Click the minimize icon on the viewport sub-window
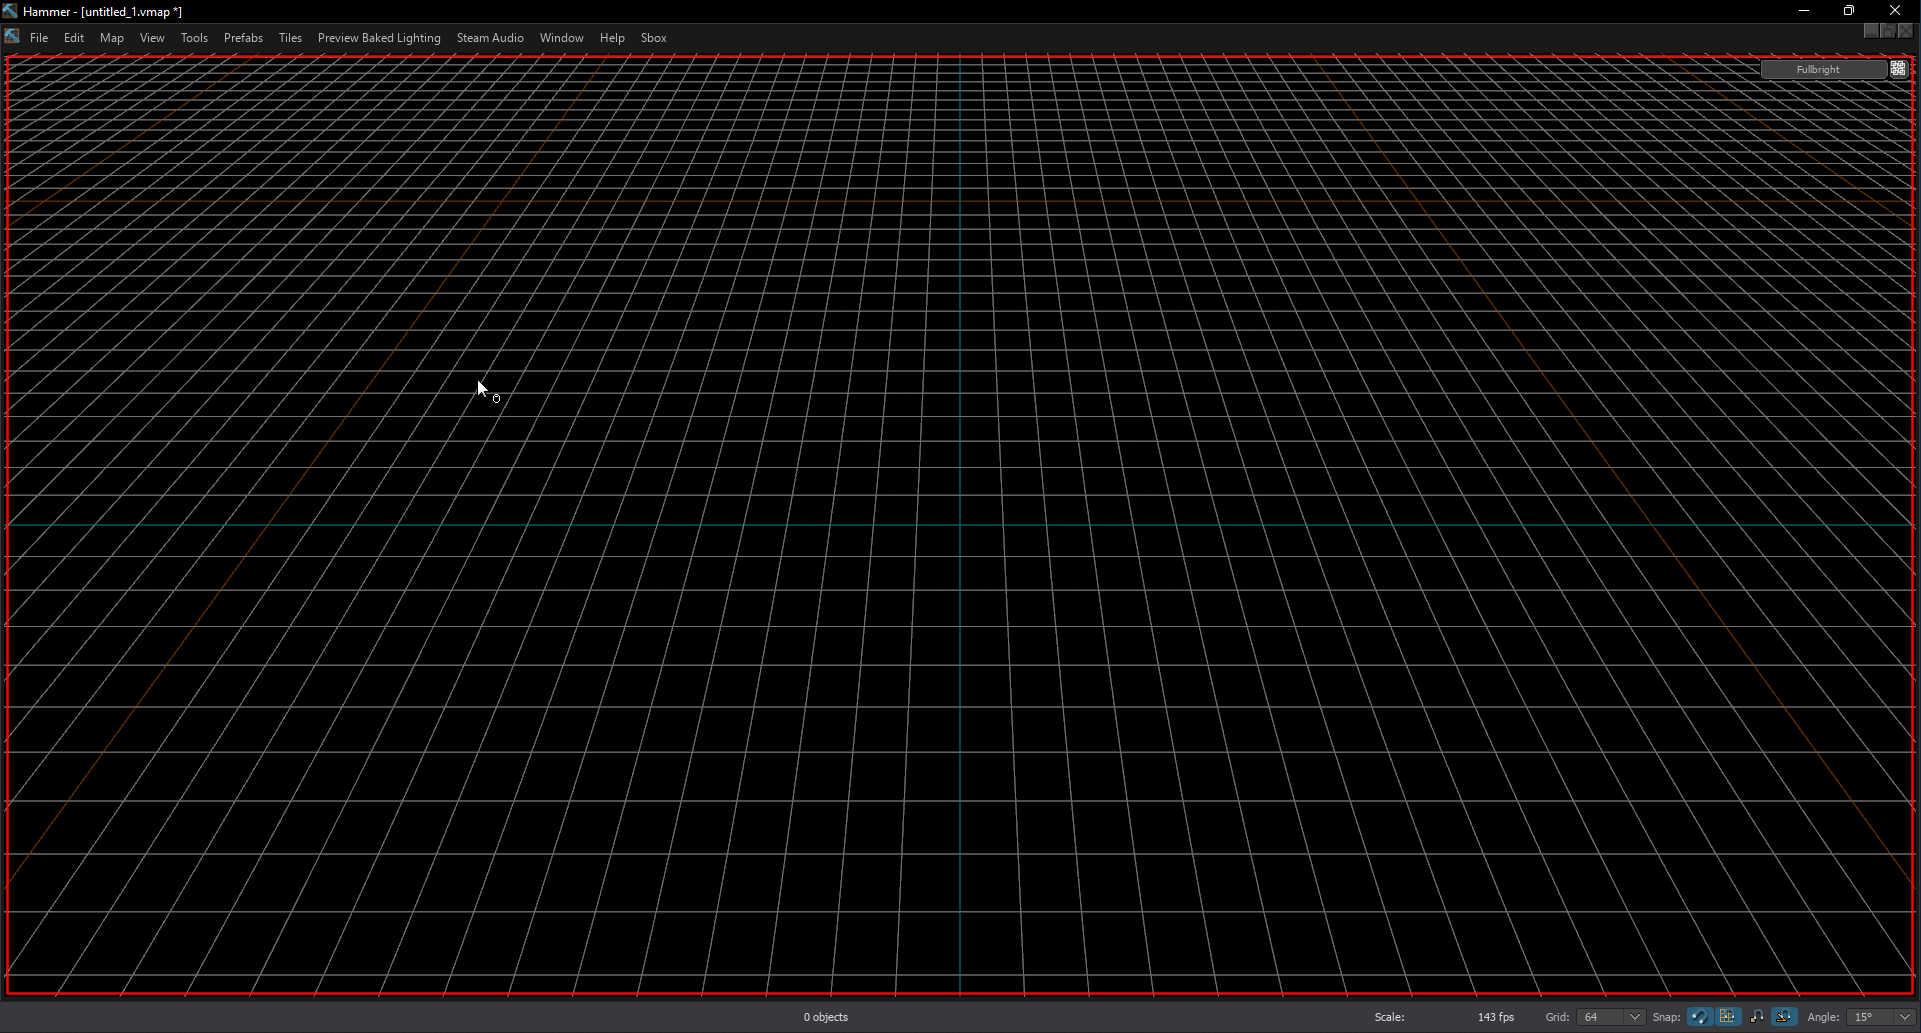 coord(1871,31)
